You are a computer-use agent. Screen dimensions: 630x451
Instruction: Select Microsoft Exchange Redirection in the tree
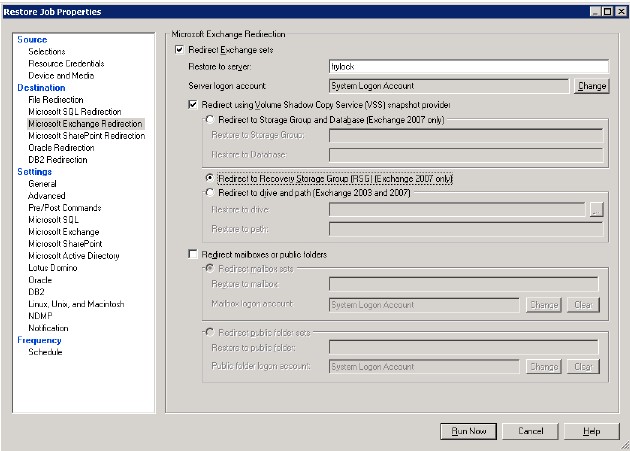click(85, 124)
